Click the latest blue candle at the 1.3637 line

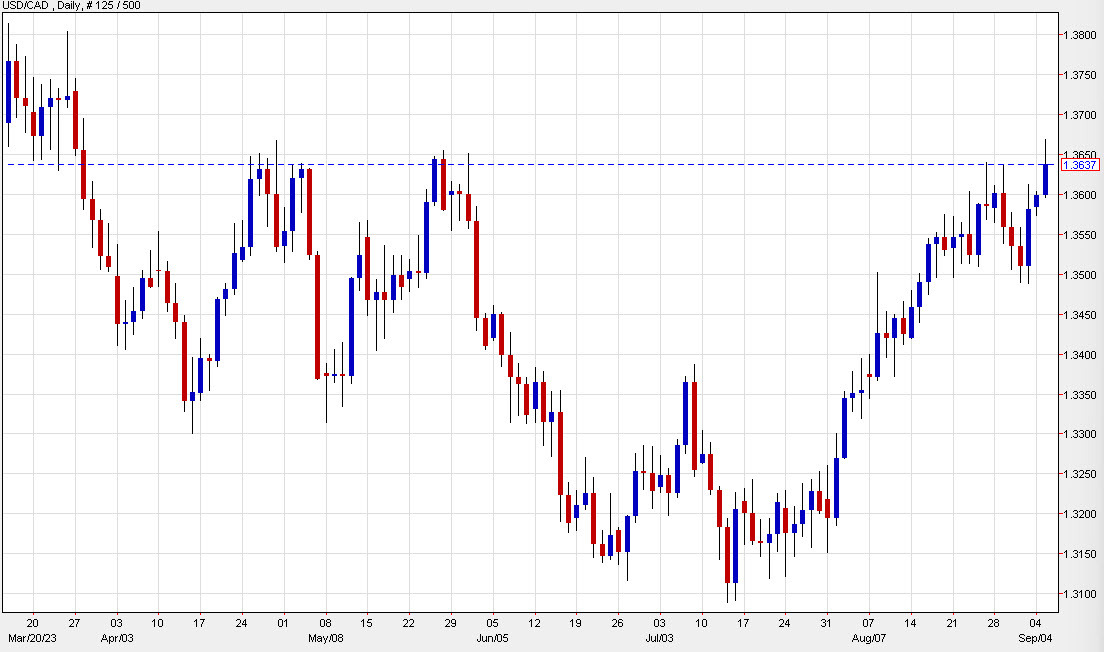[x=1046, y=180]
